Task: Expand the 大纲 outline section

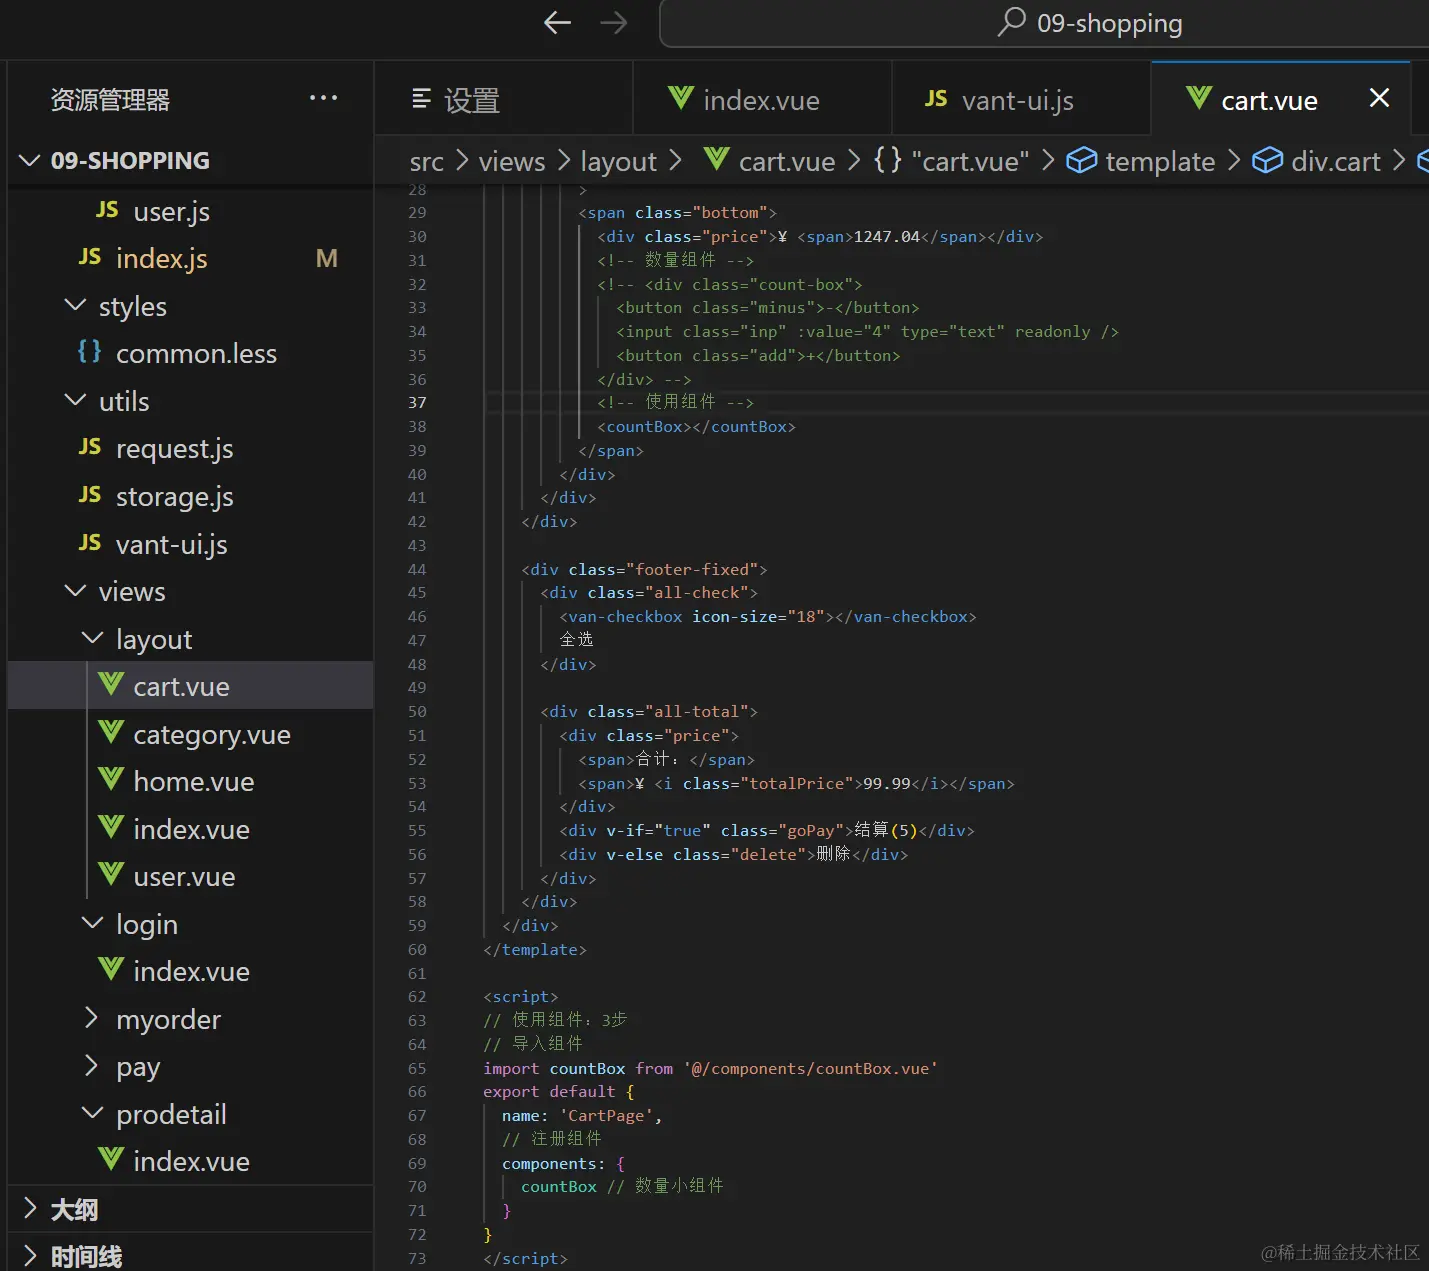Action: point(30,1209)
